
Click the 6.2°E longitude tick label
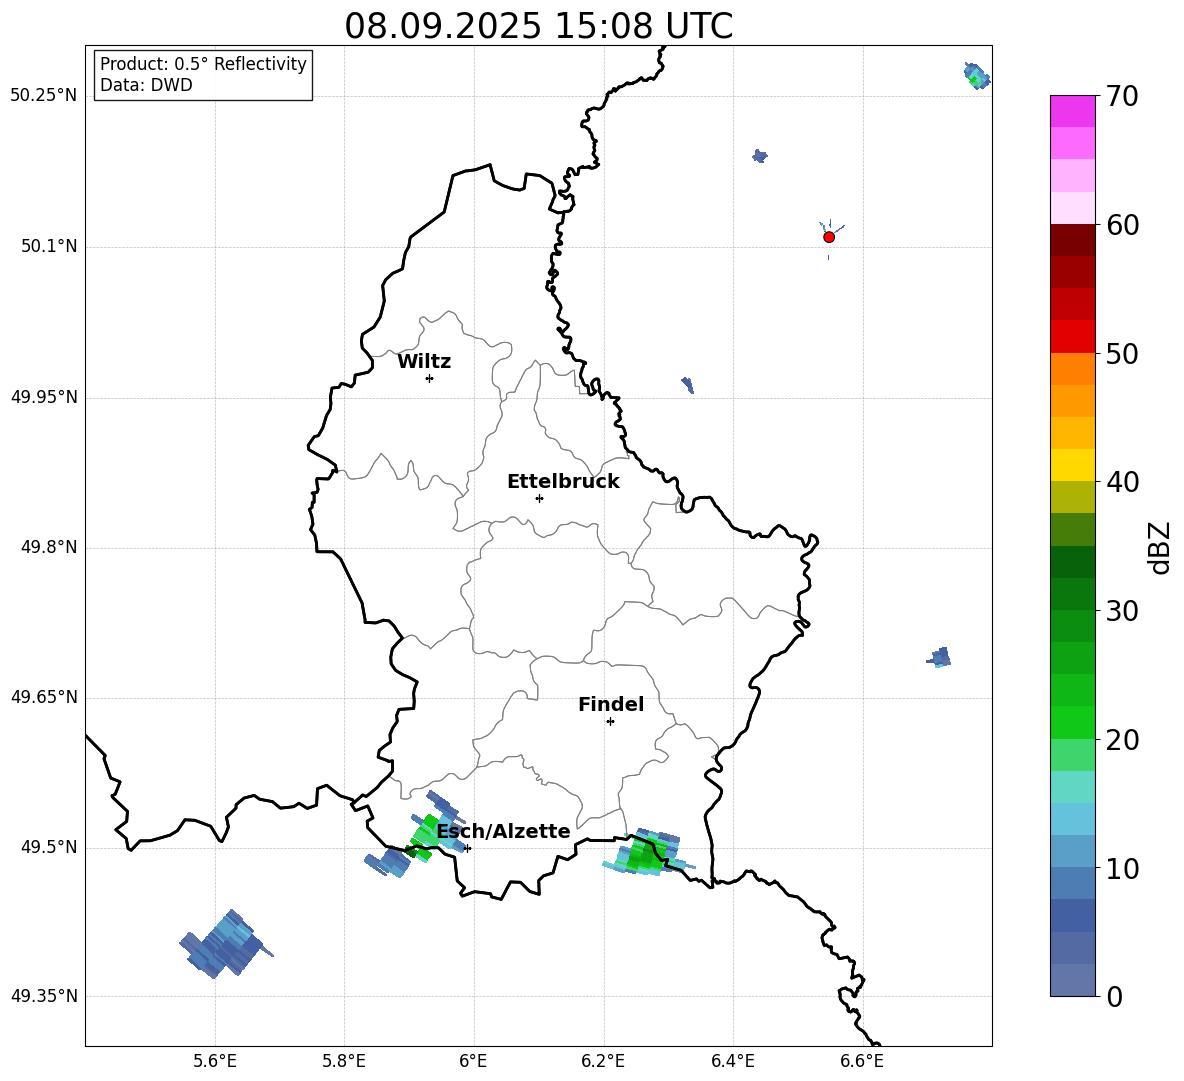tap(603, 1060)
